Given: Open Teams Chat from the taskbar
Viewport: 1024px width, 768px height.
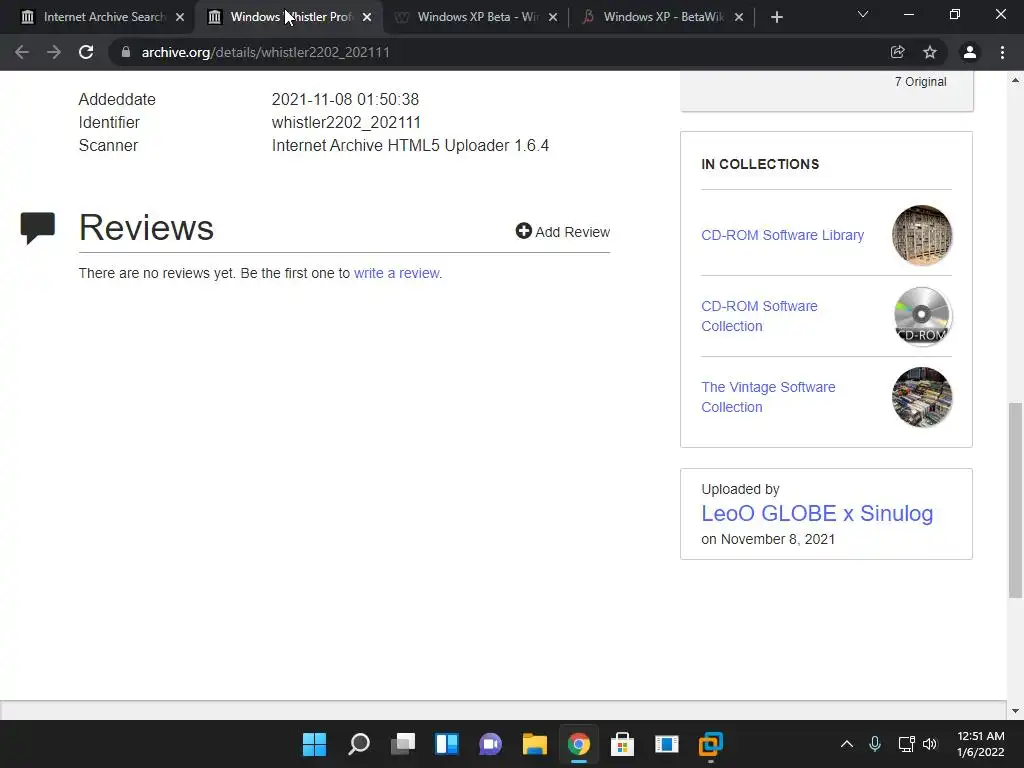Looking at the screenshot, I should [x=490, y=744].
